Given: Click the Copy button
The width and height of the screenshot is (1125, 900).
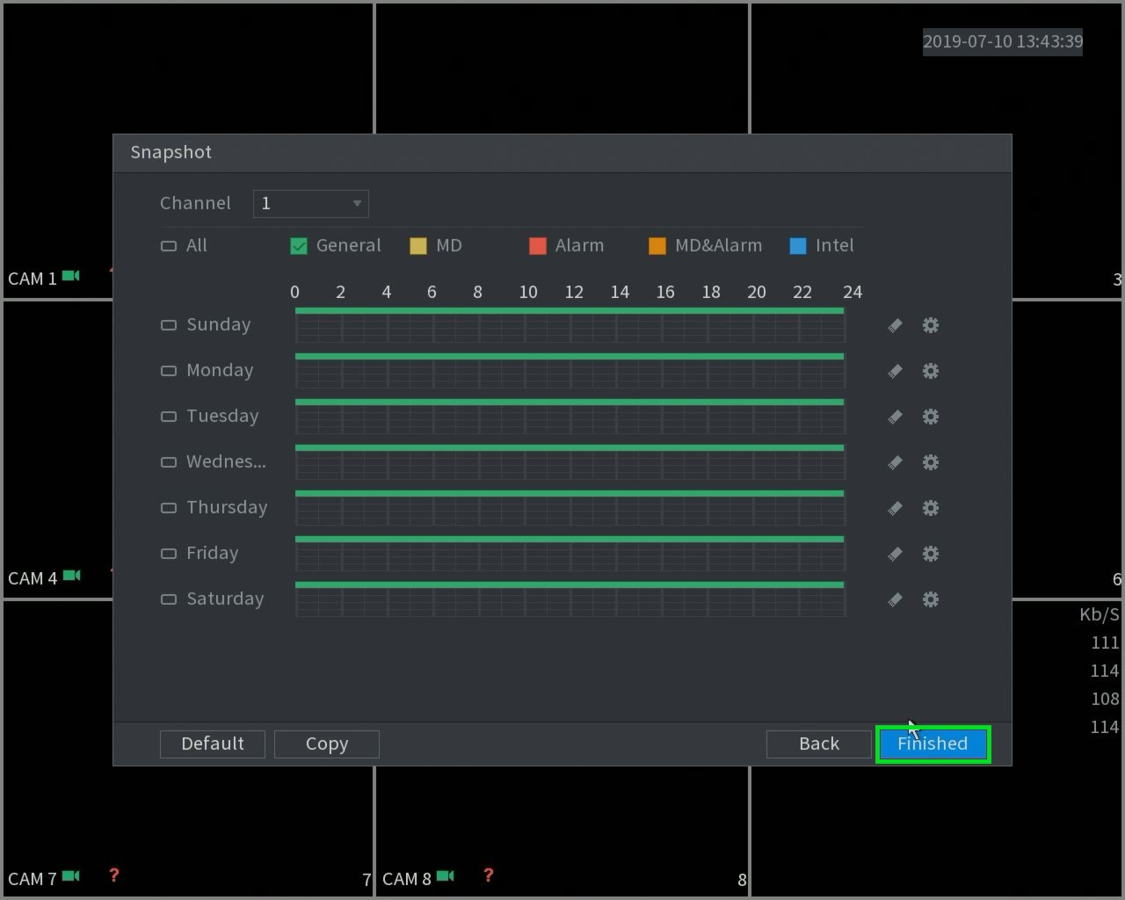Looking at the screenshot, I should [326, 744].
